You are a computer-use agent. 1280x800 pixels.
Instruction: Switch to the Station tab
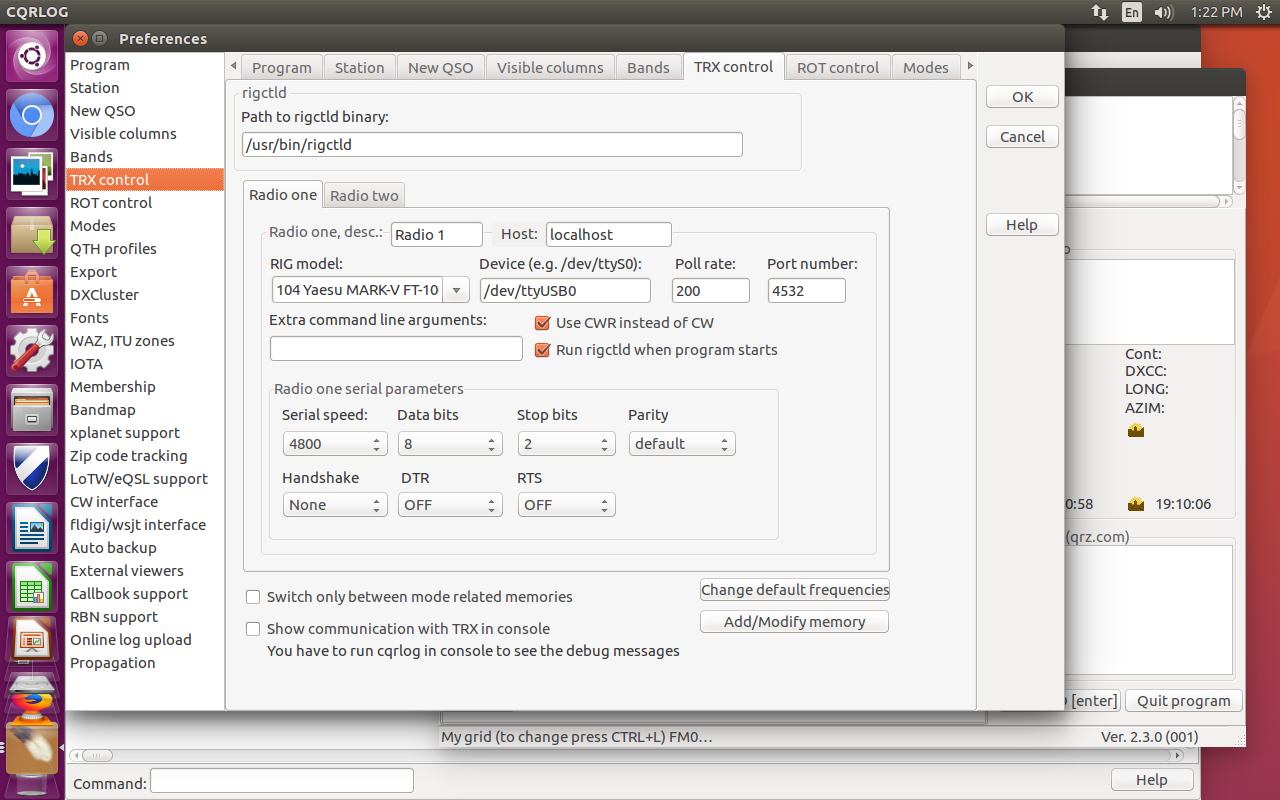pos(359,68)
